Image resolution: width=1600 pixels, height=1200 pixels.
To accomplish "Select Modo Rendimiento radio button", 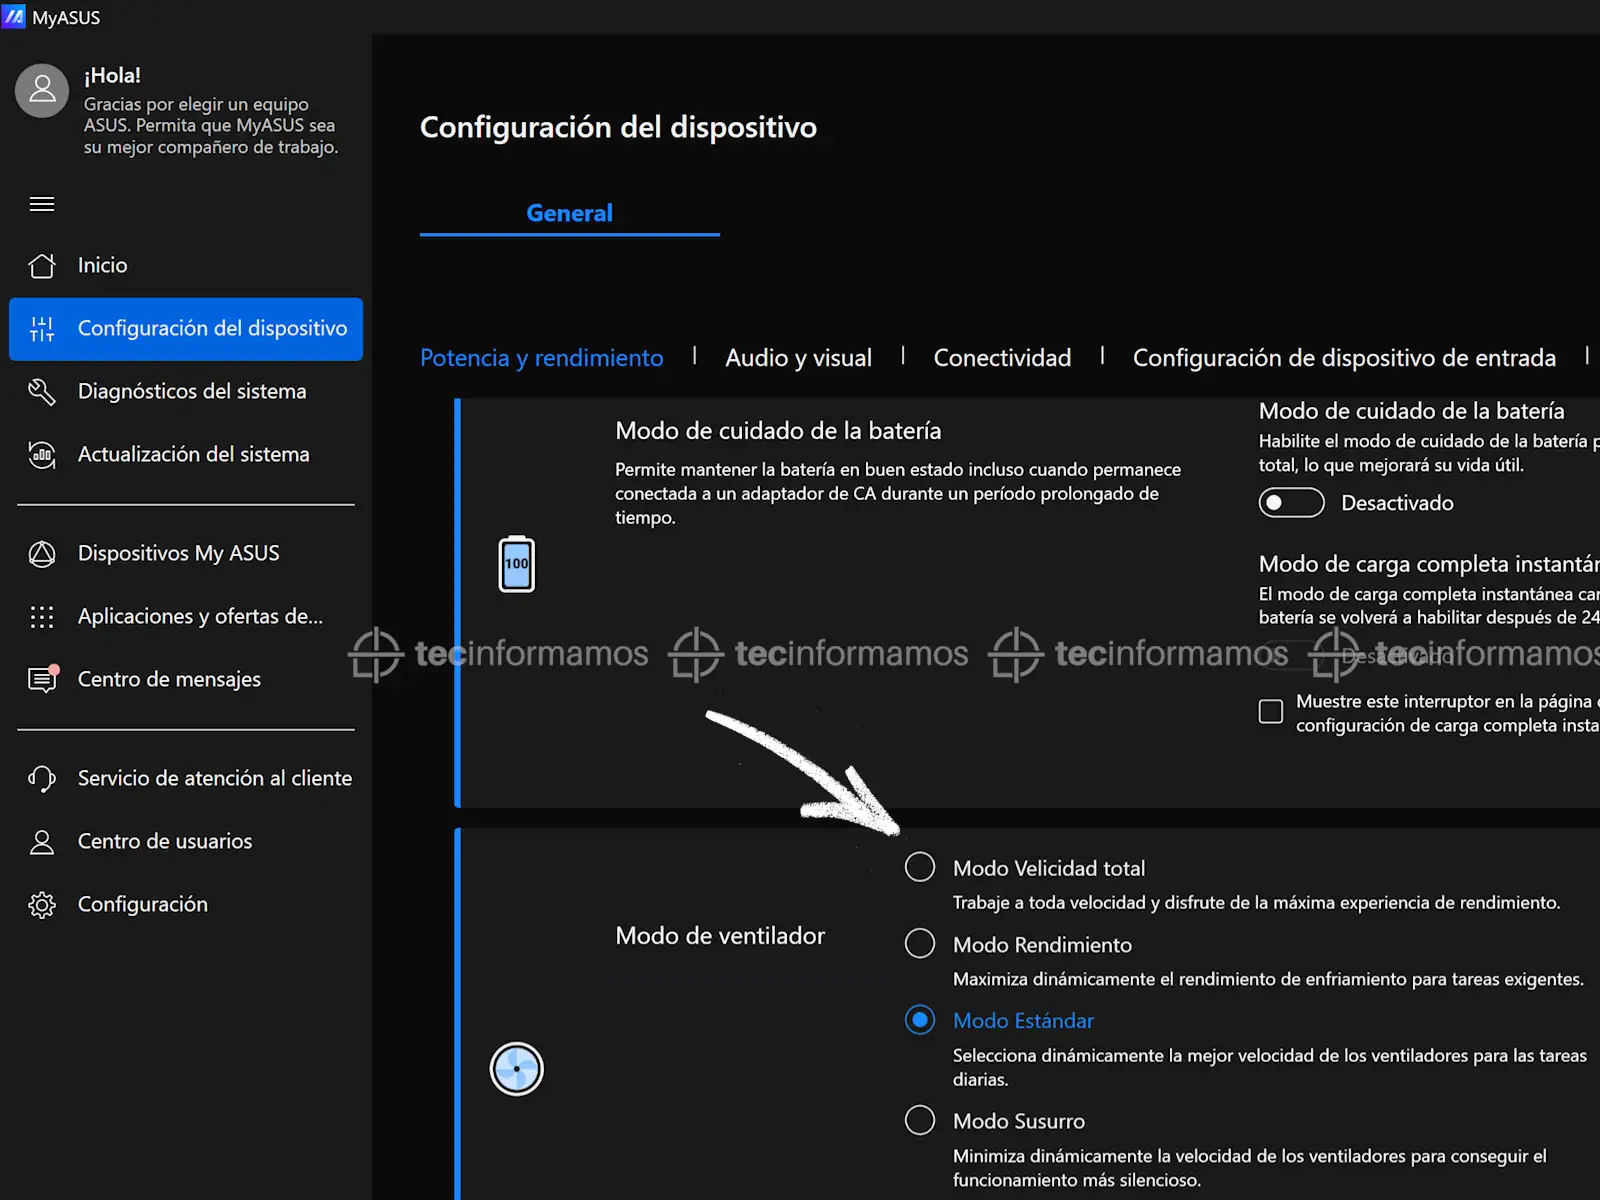I will (x=920, y=943).
